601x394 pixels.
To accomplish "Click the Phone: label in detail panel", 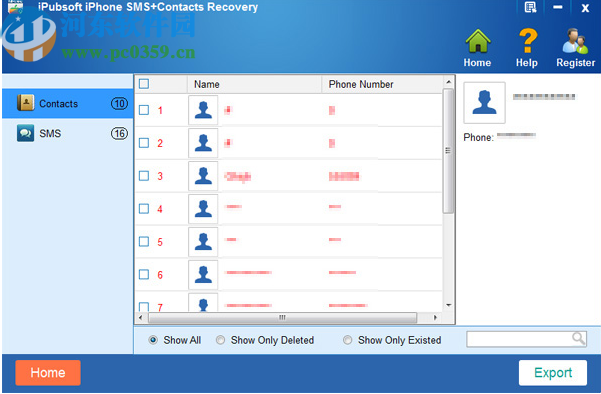I will pyautogui.click(x=478, y=137).
